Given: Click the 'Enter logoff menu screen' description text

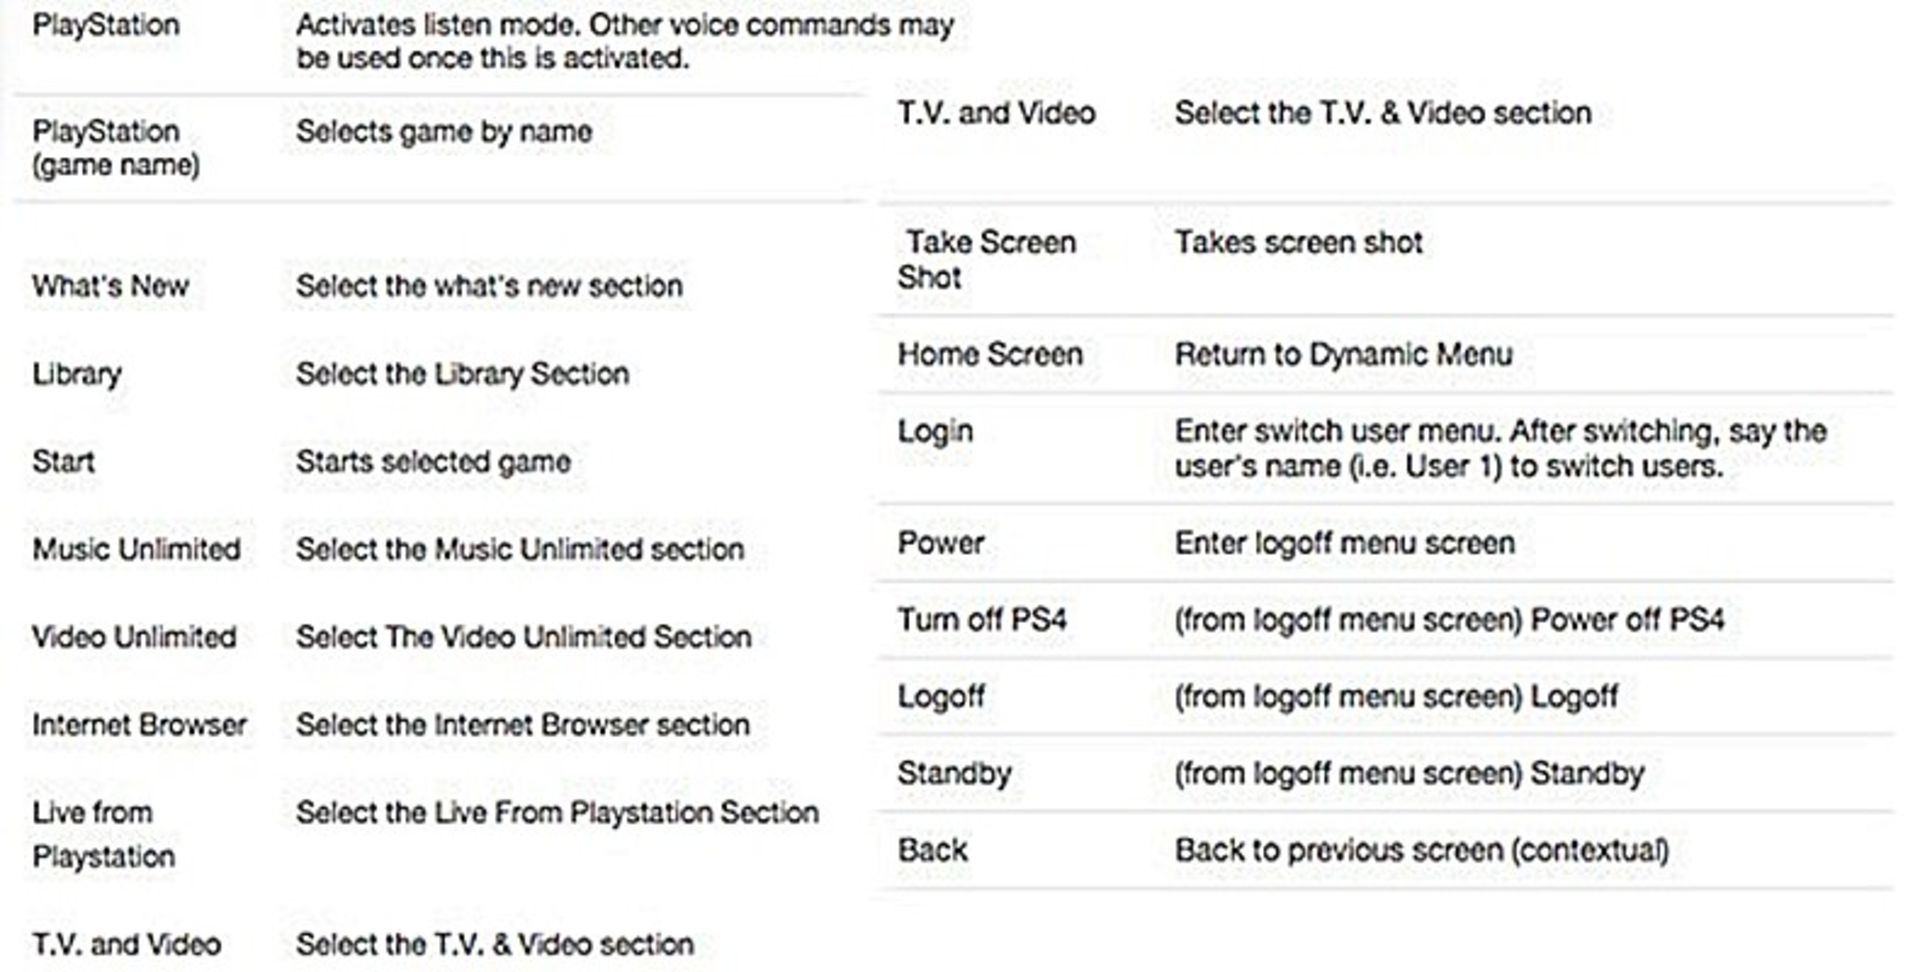Looking at the screenshot, I should [1344, 543].
